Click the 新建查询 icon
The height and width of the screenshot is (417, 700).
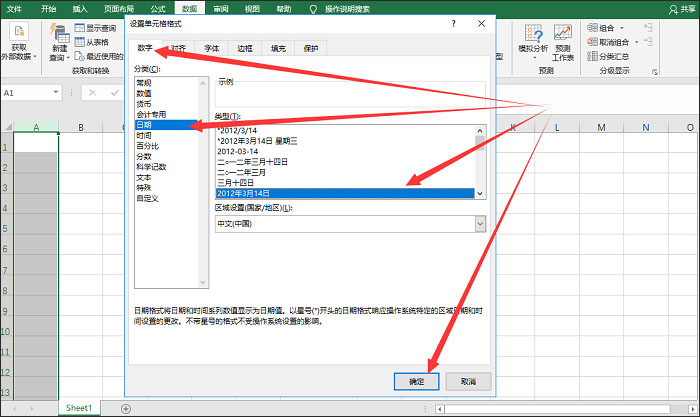coord(59,32)
